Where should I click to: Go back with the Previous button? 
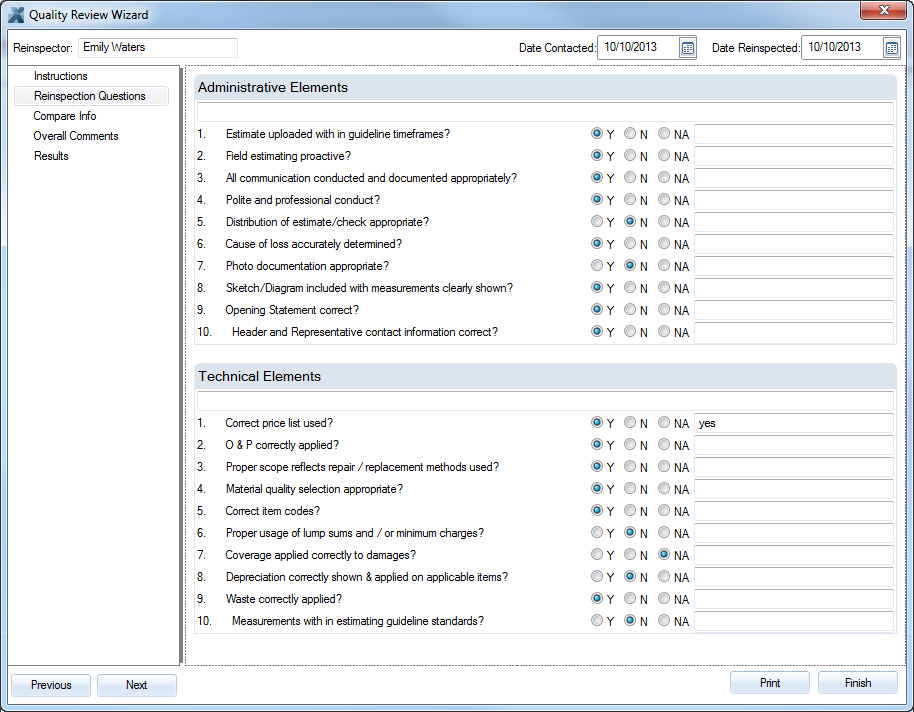click(51, 685)
